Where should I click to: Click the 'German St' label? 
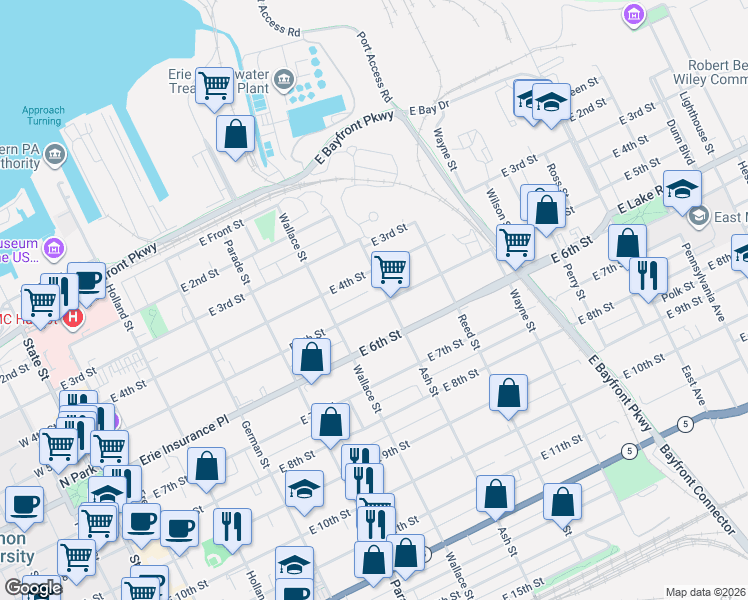point(255,445)
